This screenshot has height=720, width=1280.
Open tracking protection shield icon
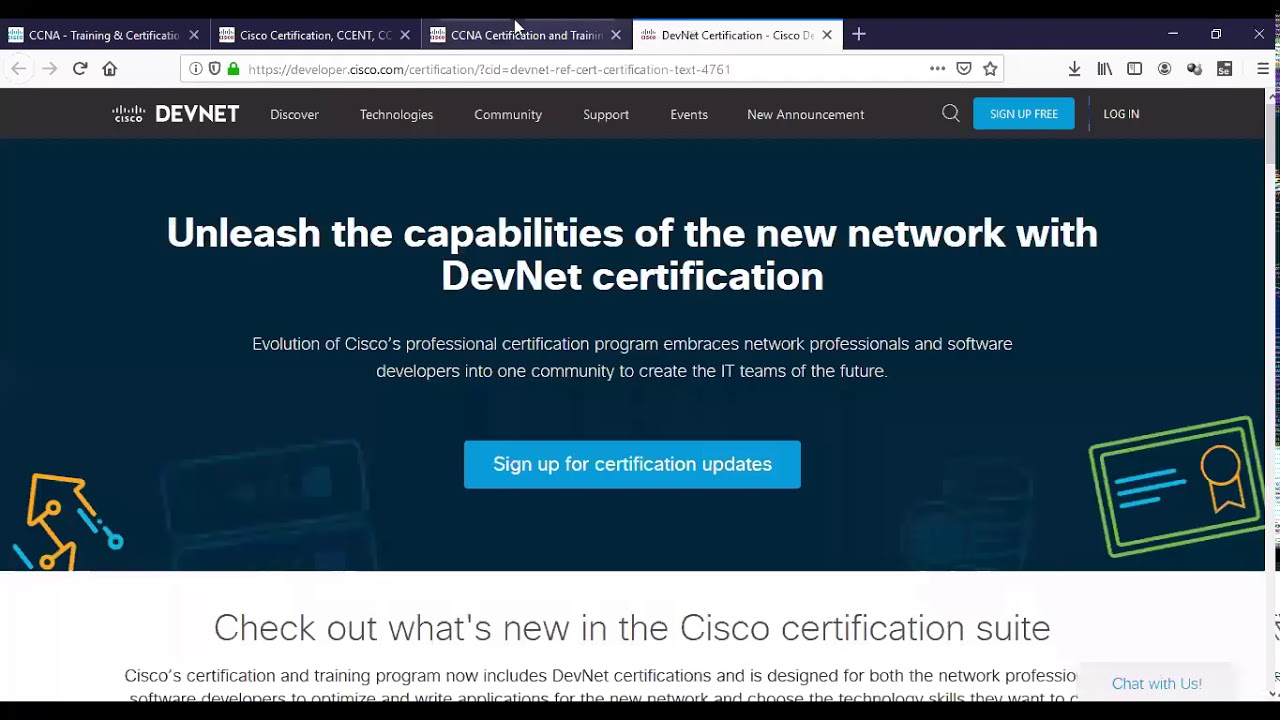click(214, 69)
